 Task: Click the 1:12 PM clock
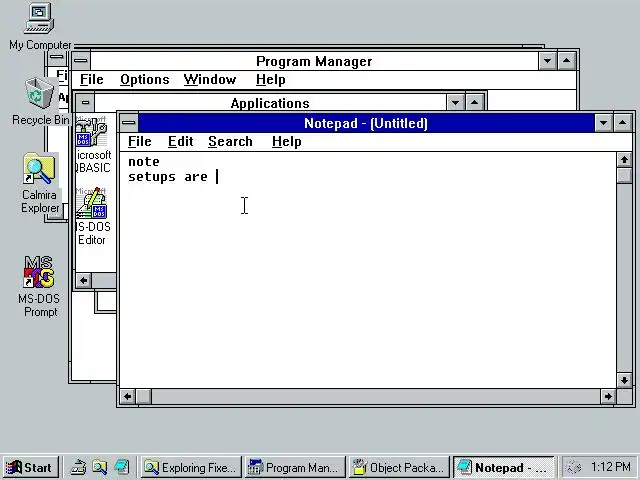click(611, 467)
